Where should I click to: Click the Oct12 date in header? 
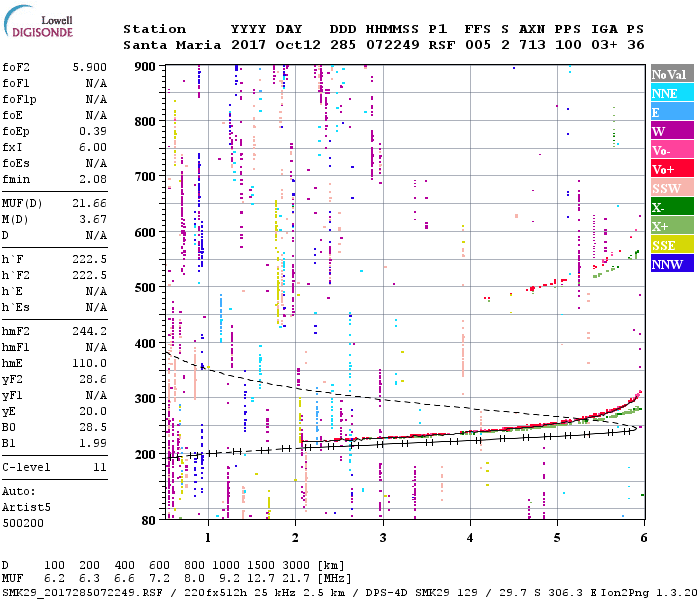point(298,45)
